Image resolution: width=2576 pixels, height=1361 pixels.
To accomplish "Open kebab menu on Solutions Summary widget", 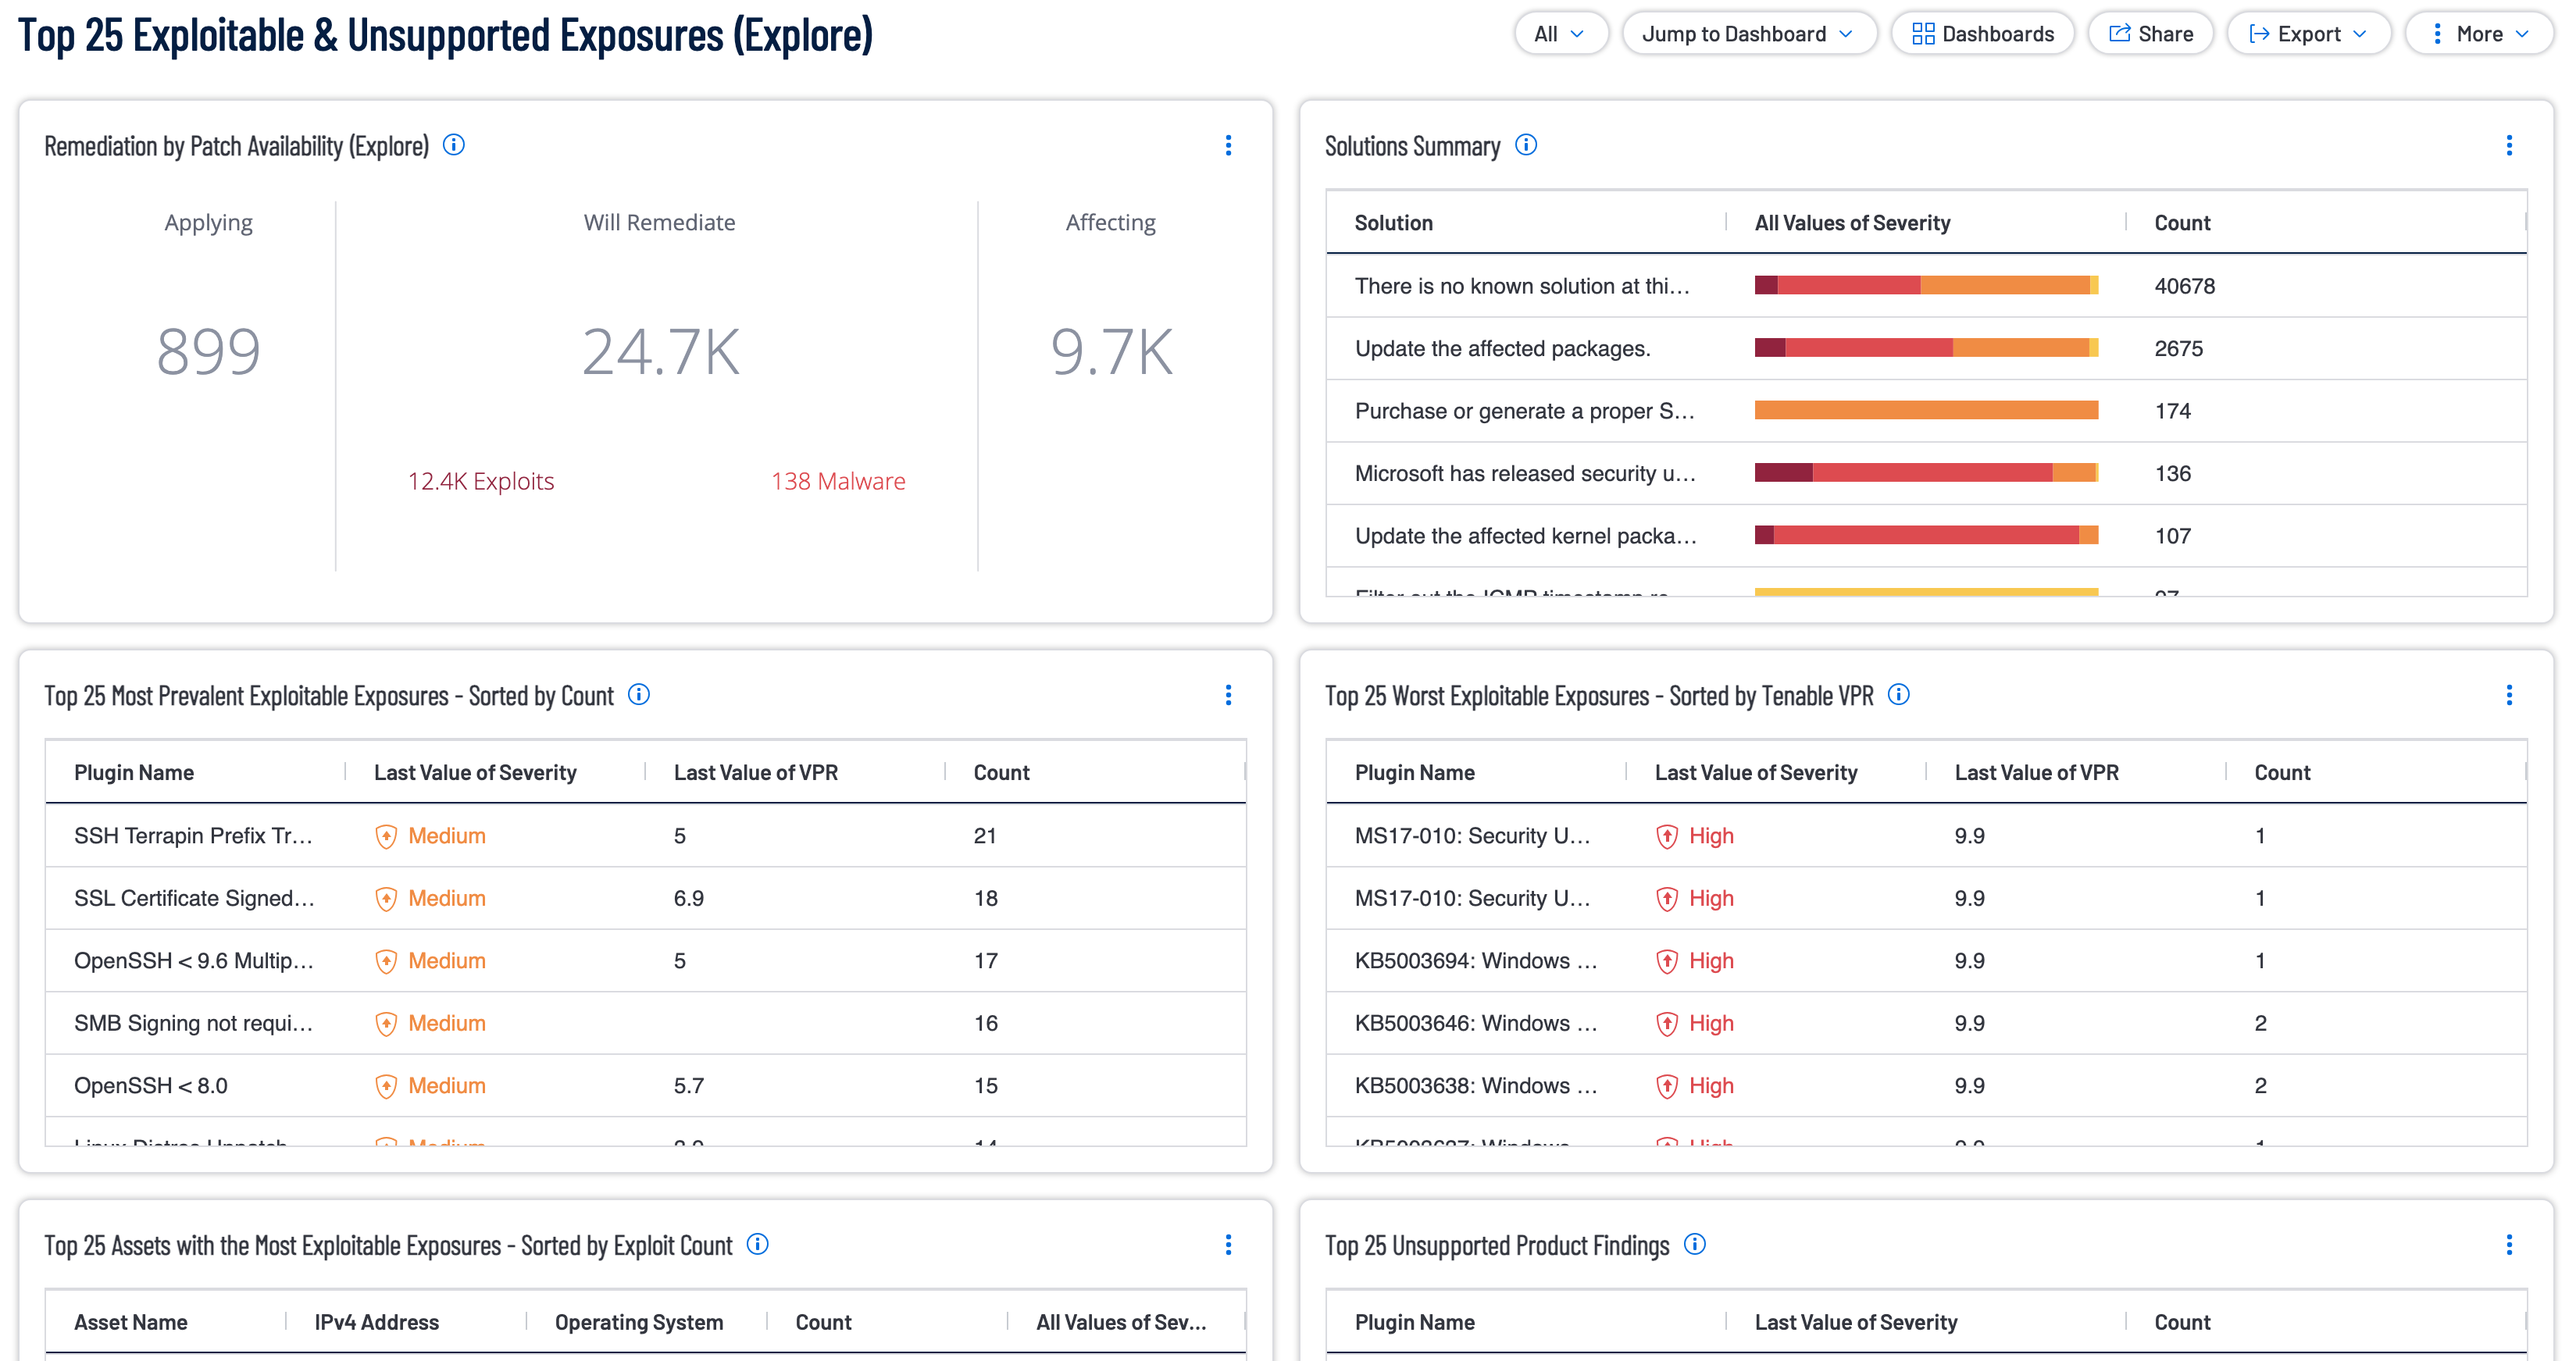I will pos(2509,146).
